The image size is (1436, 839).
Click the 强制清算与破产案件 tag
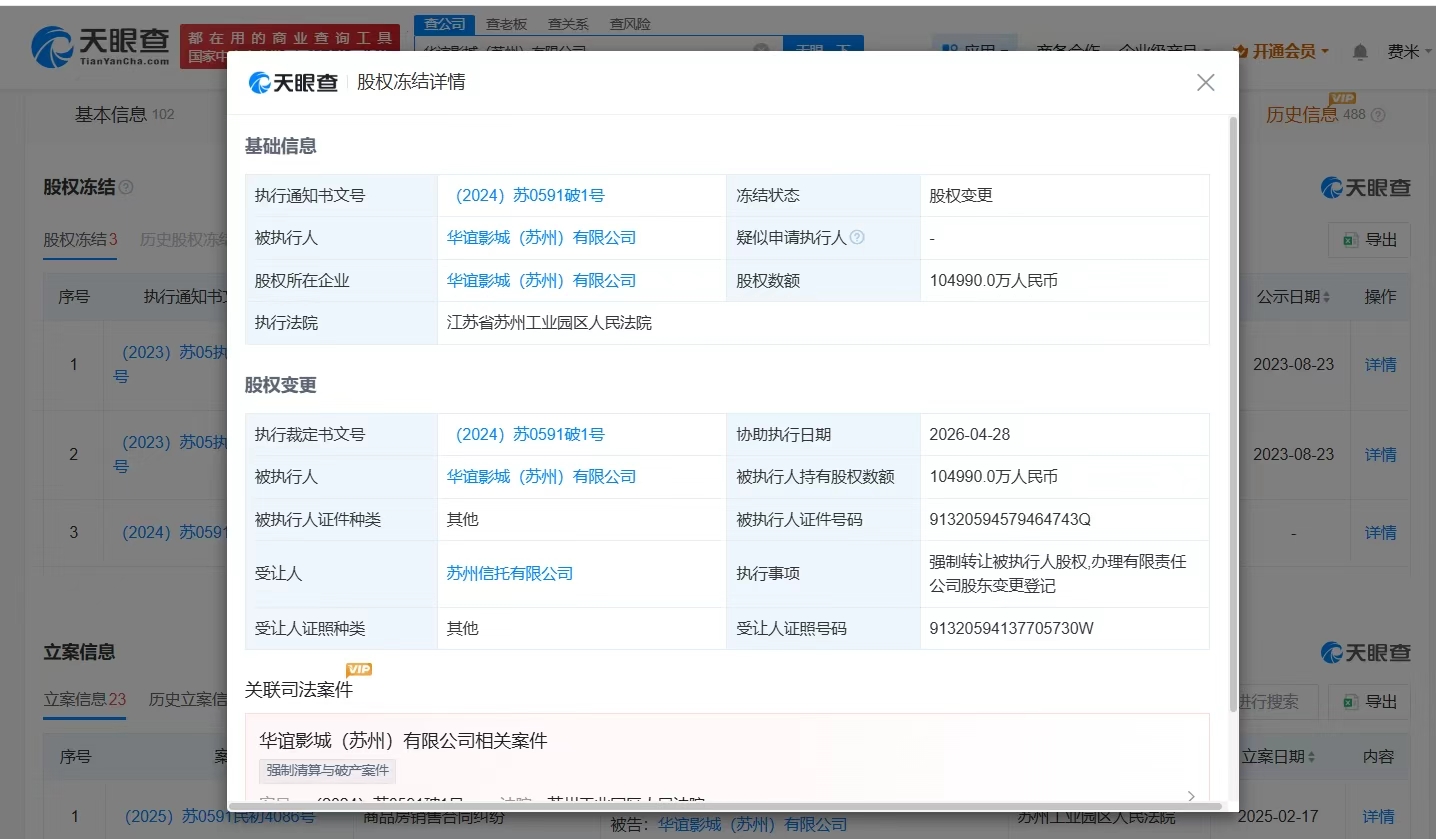(x=328, y=771)
